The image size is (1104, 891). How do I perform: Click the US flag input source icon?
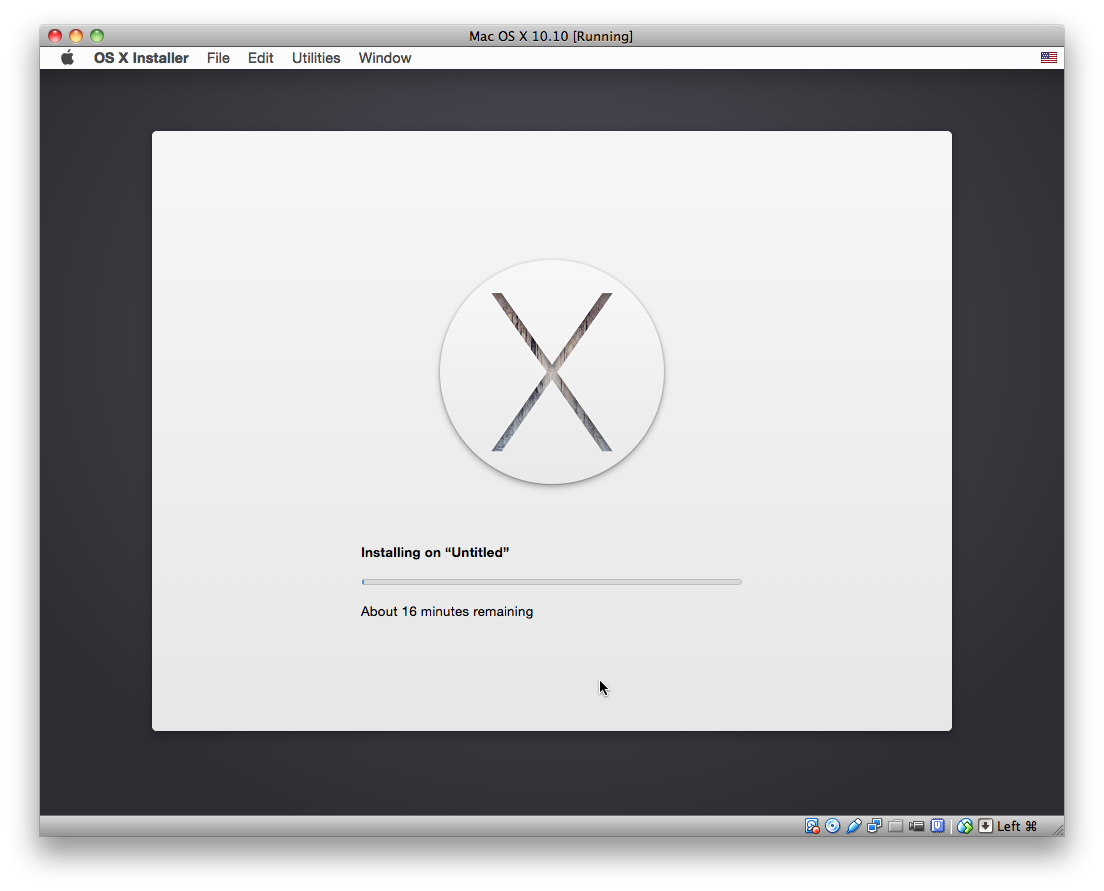pos(1048,58)
